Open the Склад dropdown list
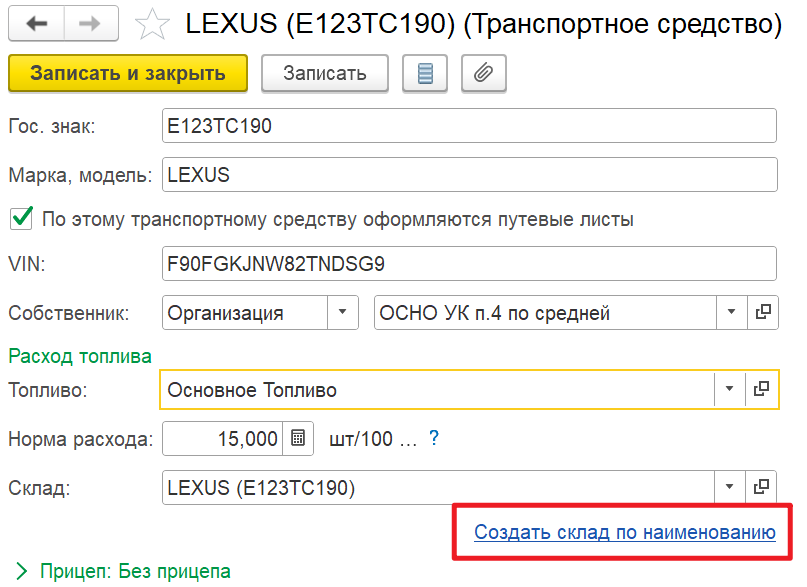 point(729,487)
